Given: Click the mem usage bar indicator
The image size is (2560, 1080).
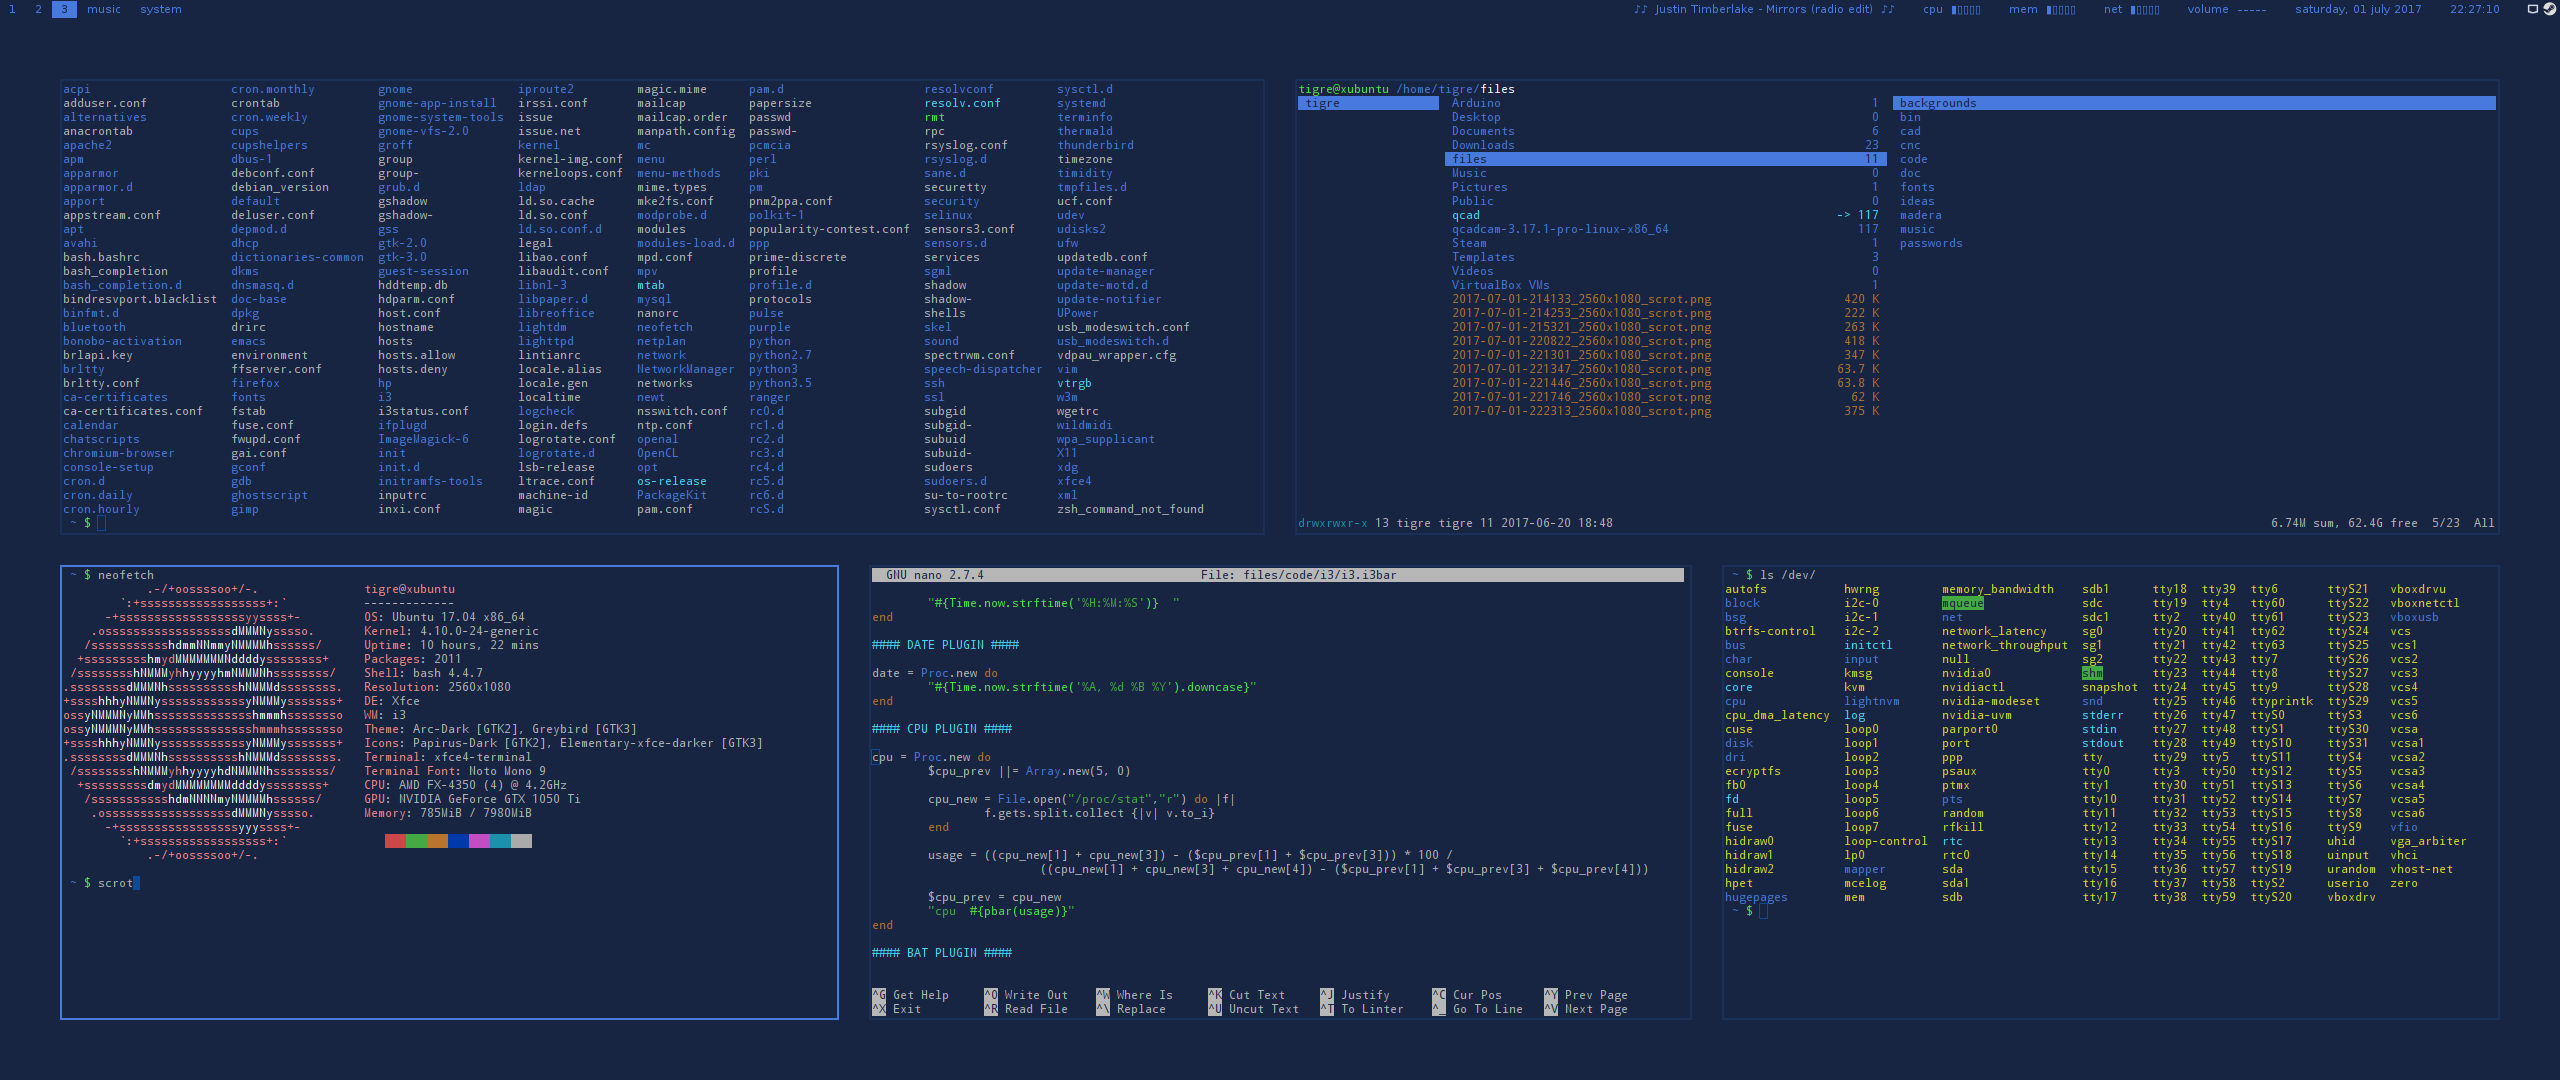Looking at the screenshot, I should click(x=2061, y=9).
